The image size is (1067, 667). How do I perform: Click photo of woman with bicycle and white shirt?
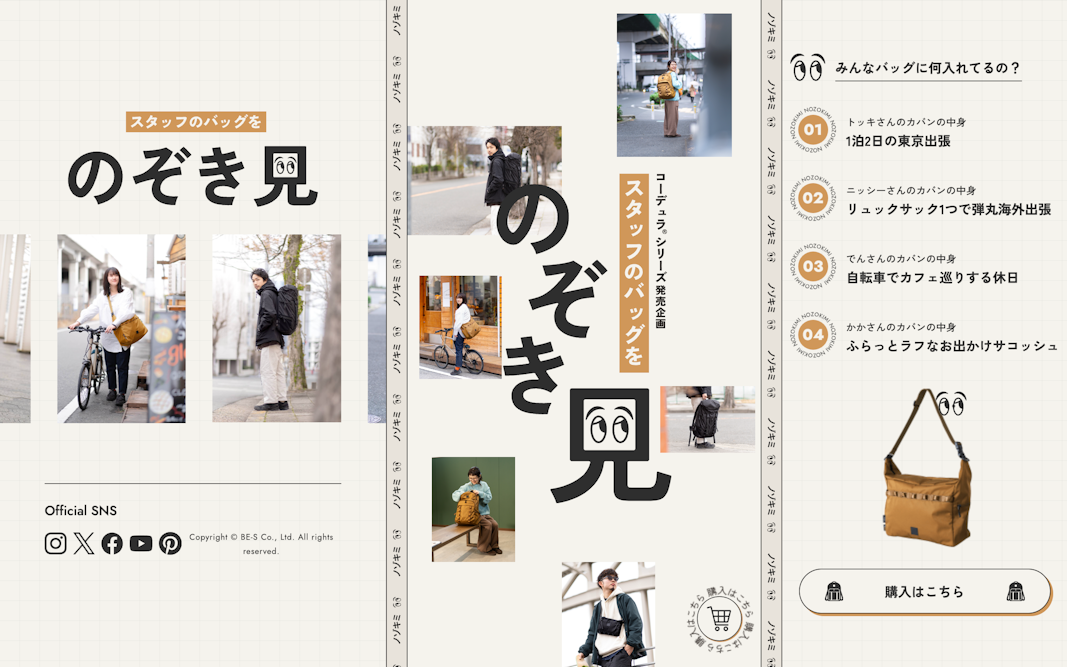(x=121, y=328)
